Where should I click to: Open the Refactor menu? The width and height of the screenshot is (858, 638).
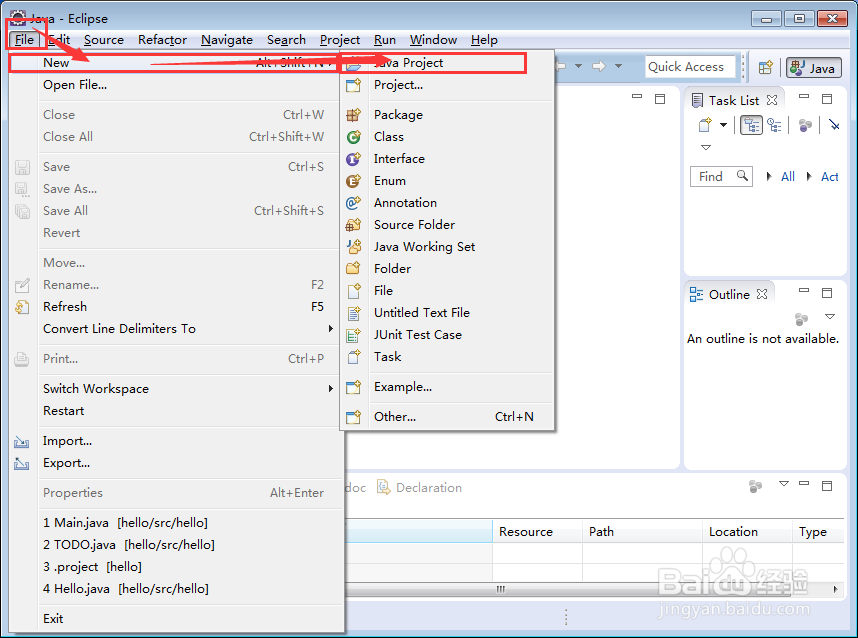[162, 40]
